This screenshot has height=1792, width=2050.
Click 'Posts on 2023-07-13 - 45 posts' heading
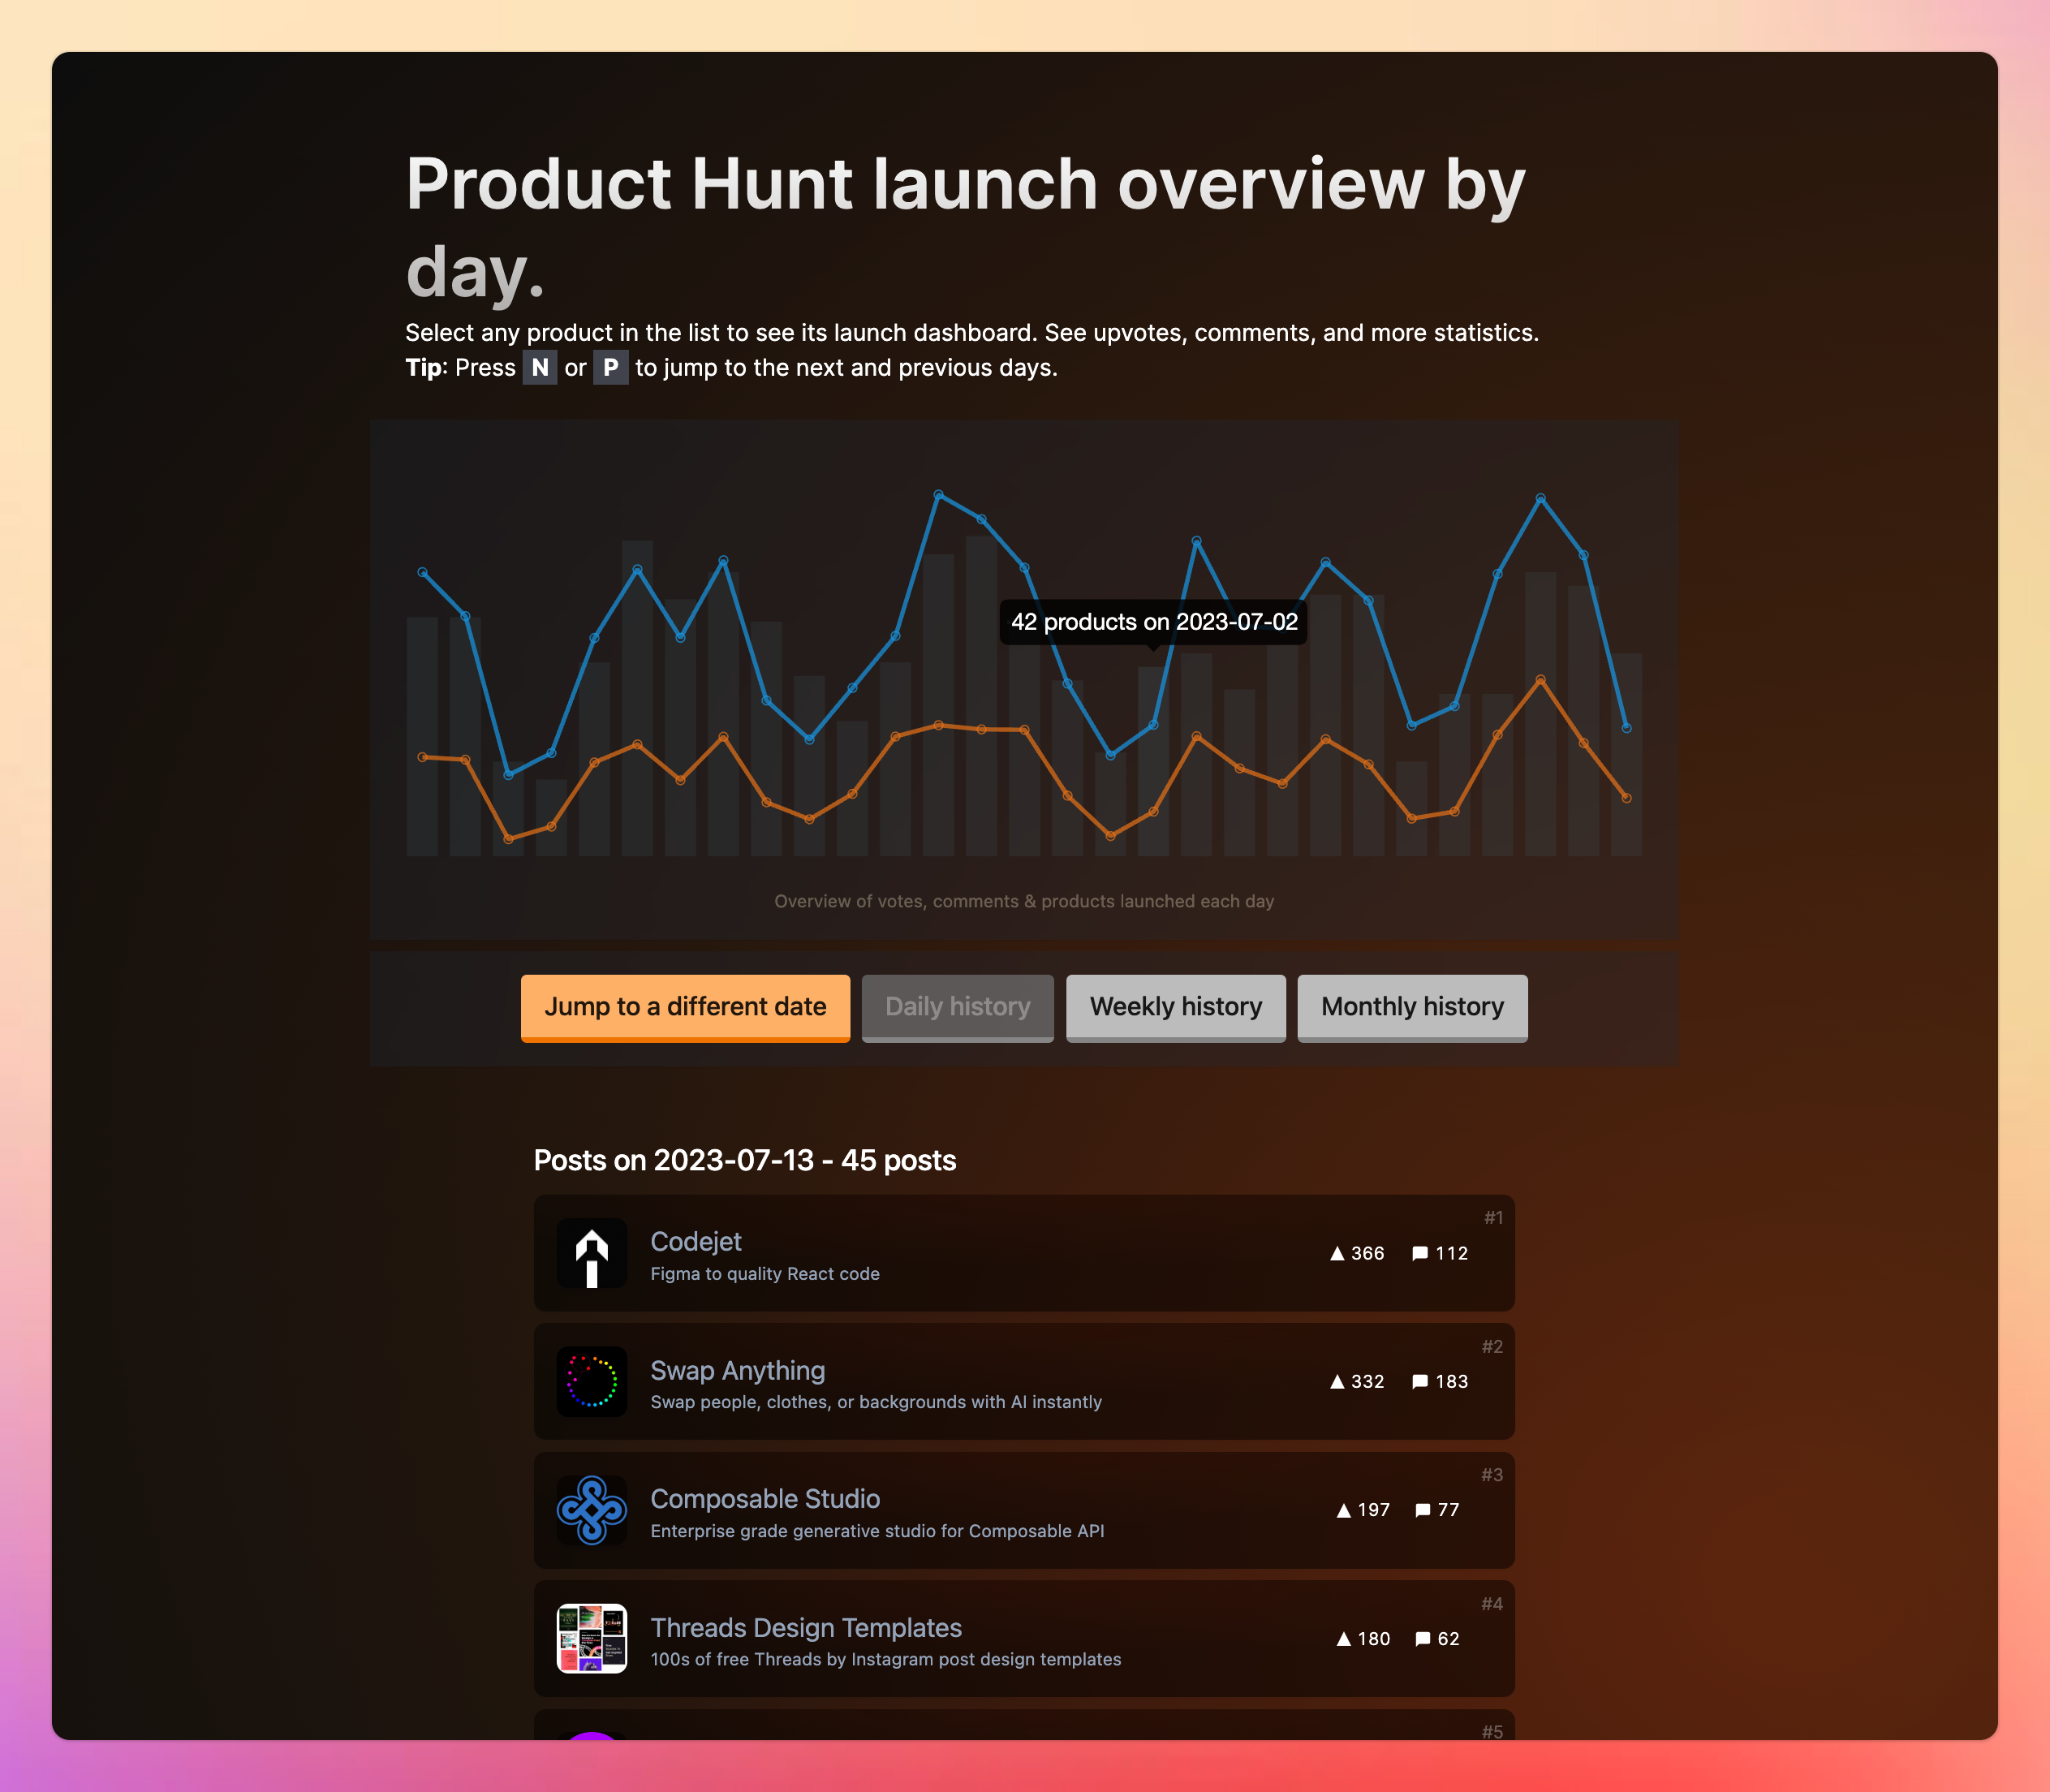tap(745, 1160)
